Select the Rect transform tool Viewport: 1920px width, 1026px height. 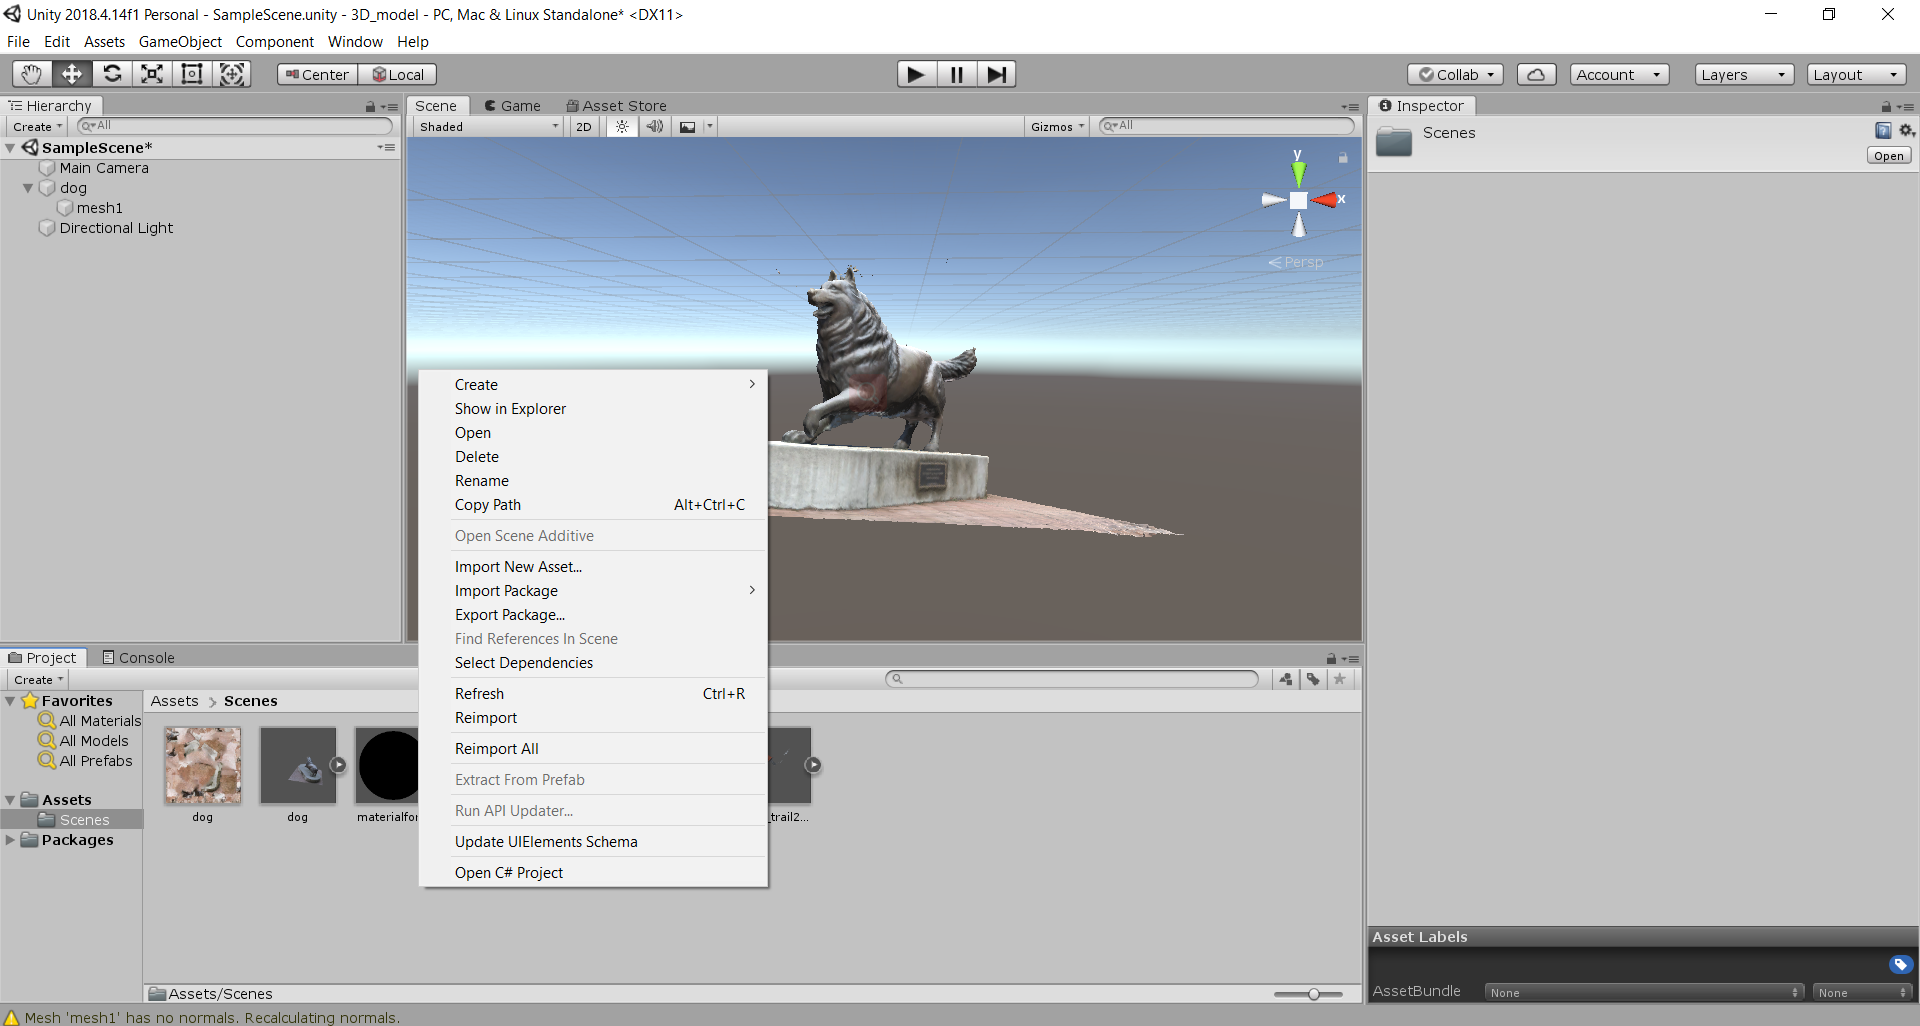click(192, 74)
